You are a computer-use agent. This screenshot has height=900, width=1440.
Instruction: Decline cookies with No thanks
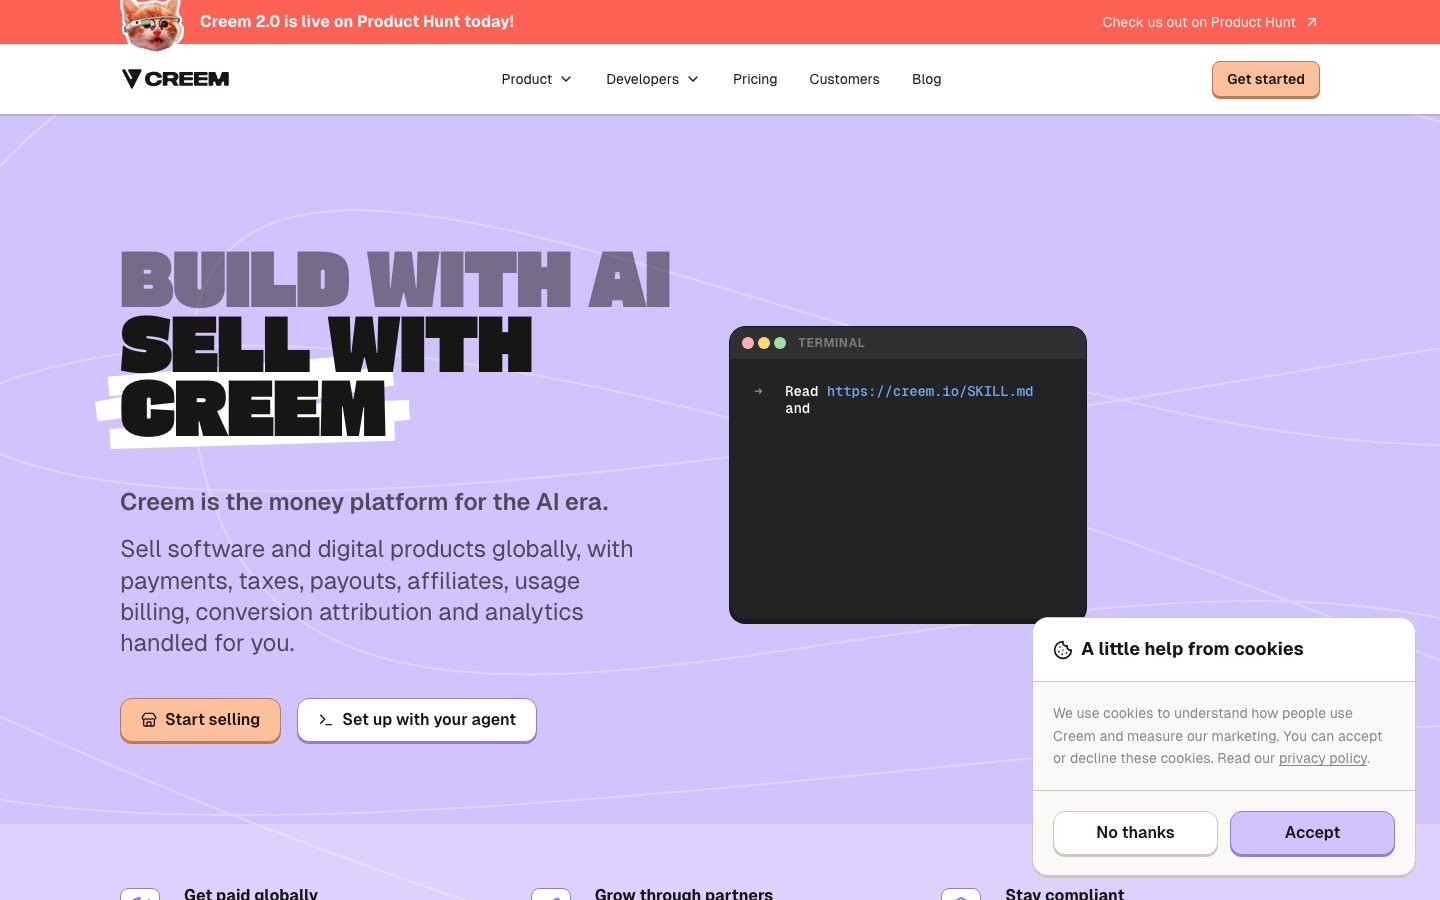coord(1135,833)
